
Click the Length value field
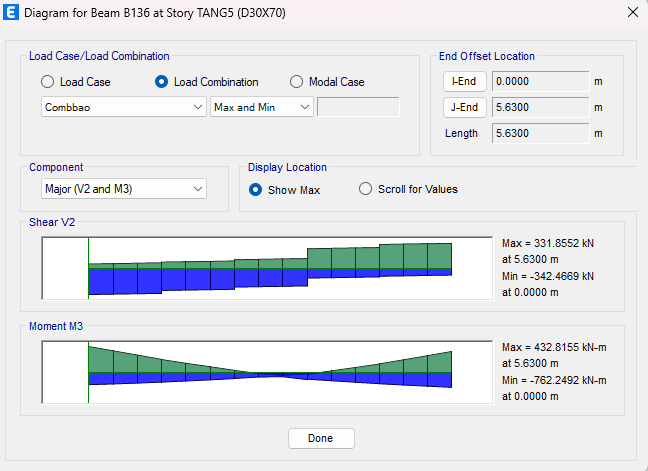coord(539,133)
